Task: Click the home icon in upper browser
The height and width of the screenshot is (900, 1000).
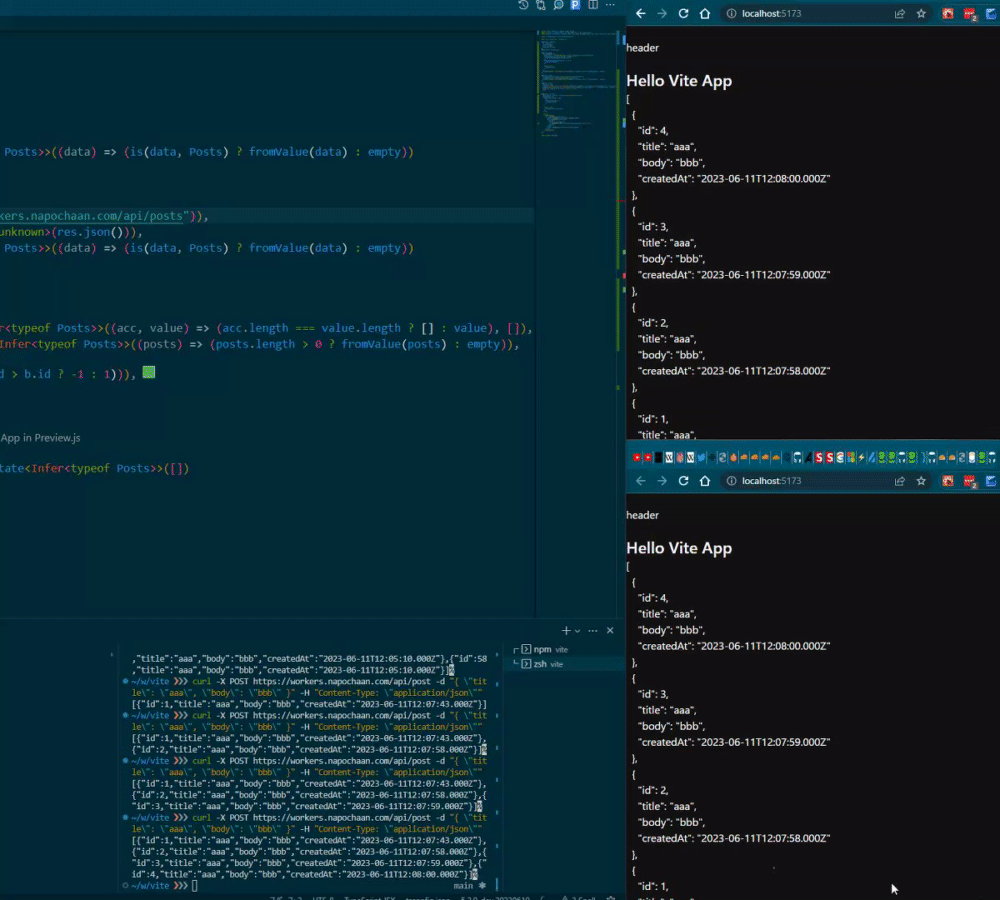Action: pos(705,13)
